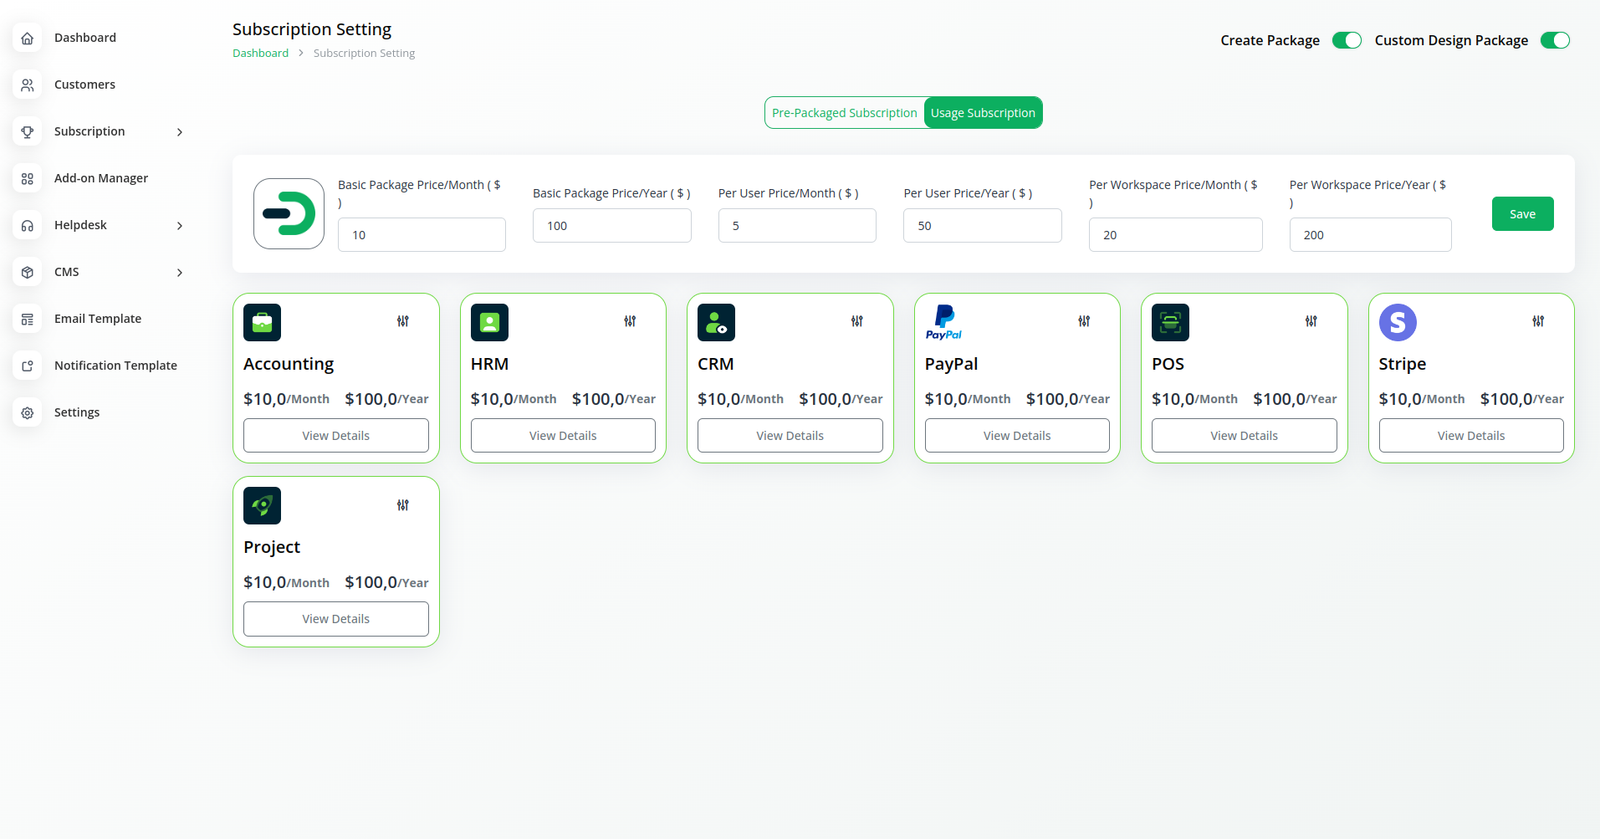
Task: Select the Usage Subscription tab
Action: tap(983, 113)
